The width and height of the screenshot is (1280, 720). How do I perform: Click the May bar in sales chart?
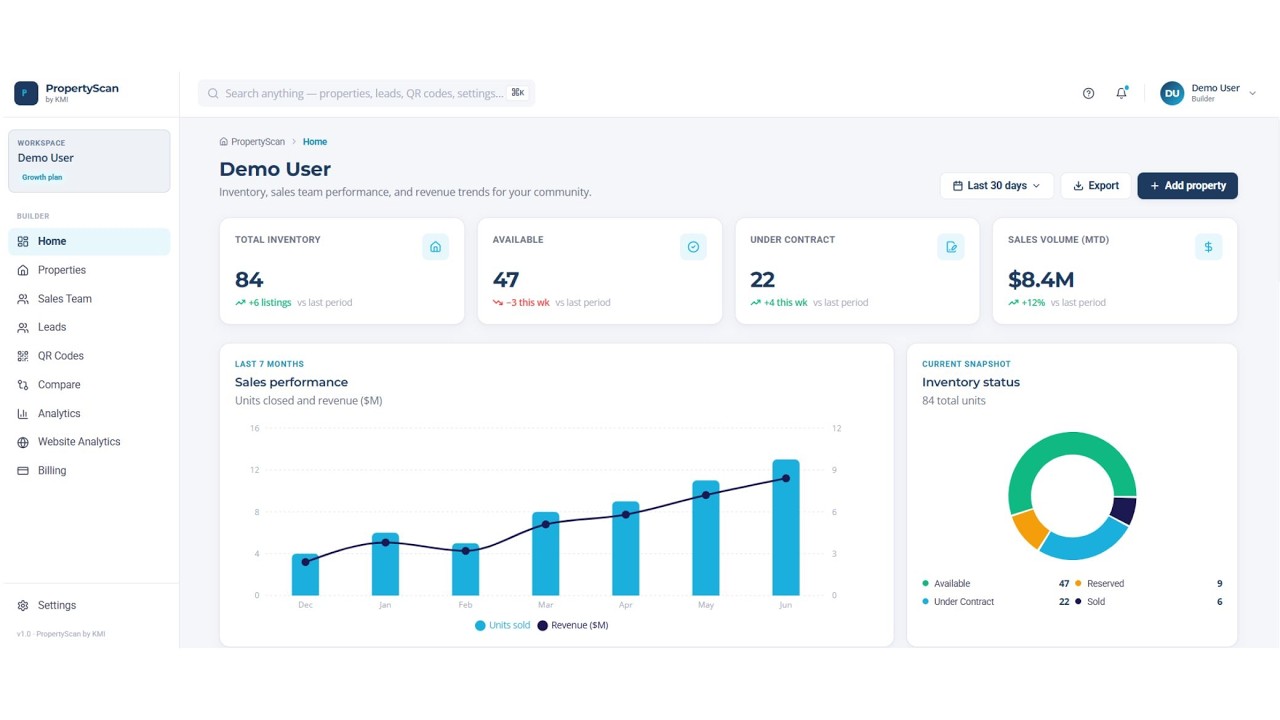click(x=706, y=538)
